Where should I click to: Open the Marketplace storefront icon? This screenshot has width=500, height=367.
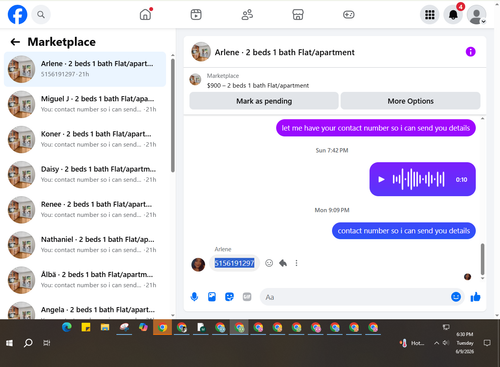point(298,14)
